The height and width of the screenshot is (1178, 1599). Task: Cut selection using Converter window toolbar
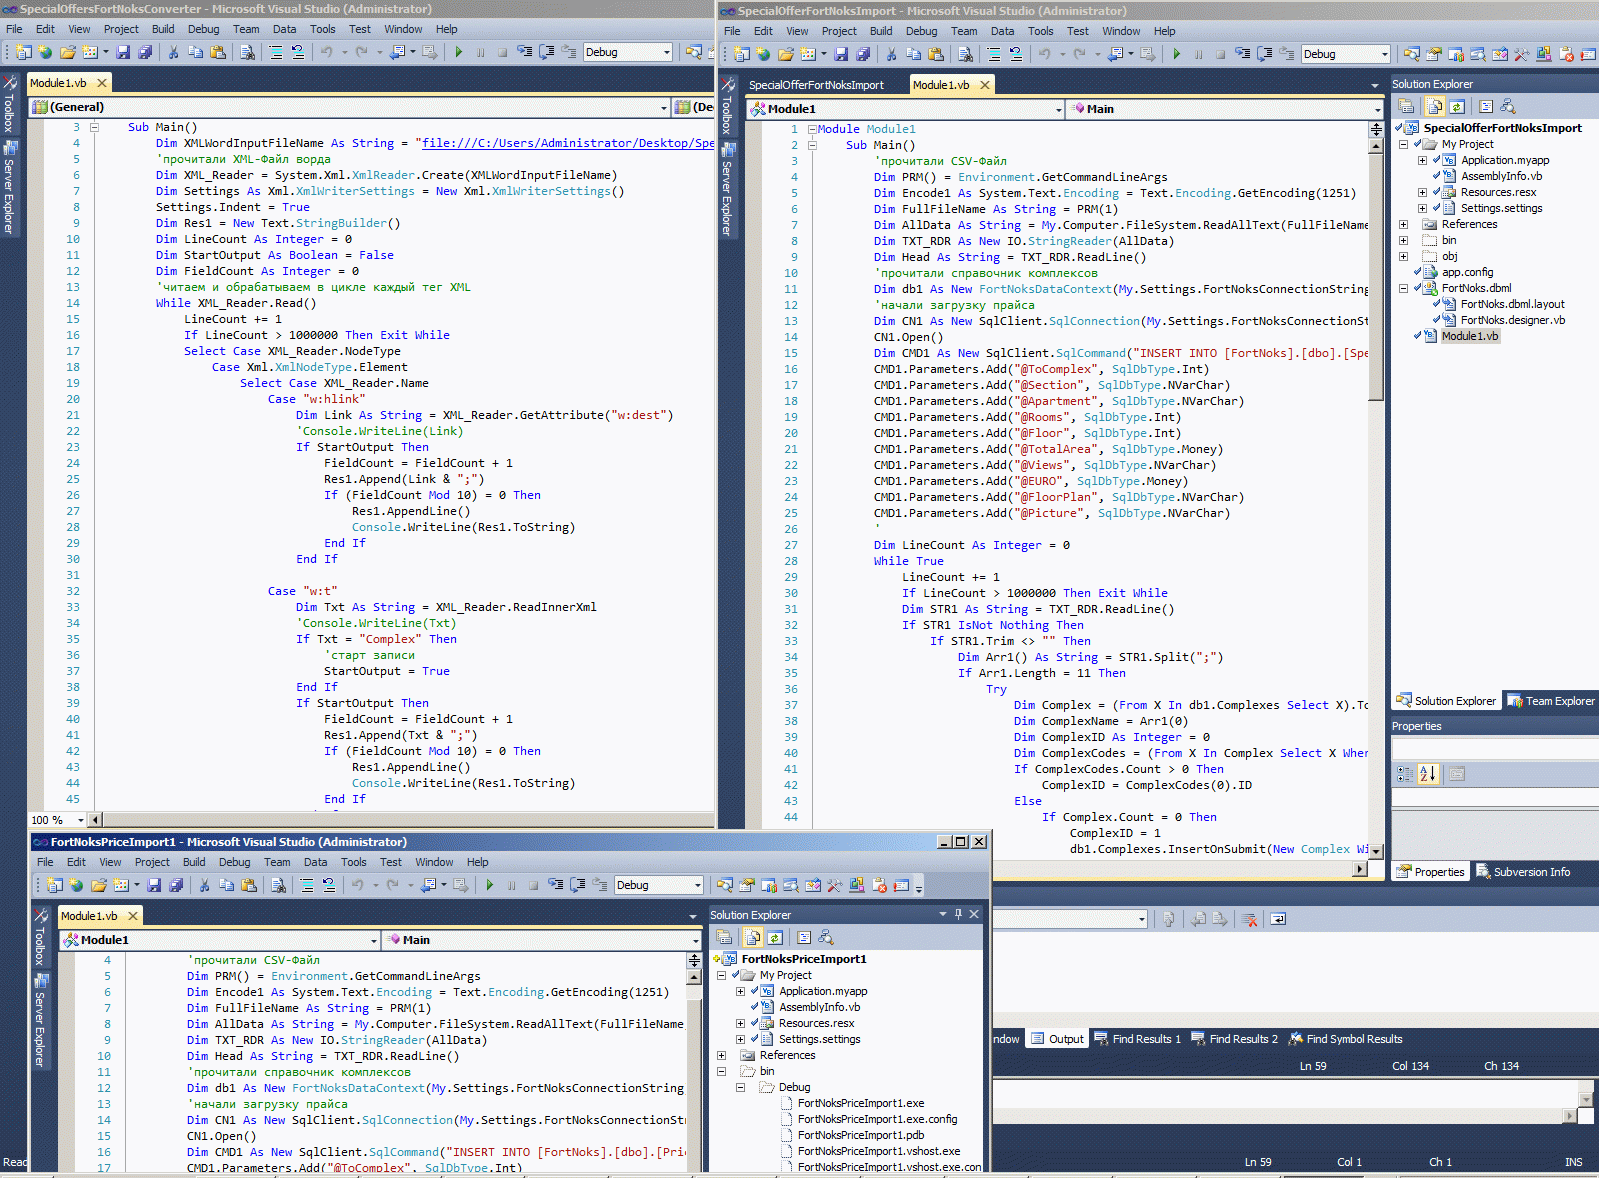[x=173, y=52]
